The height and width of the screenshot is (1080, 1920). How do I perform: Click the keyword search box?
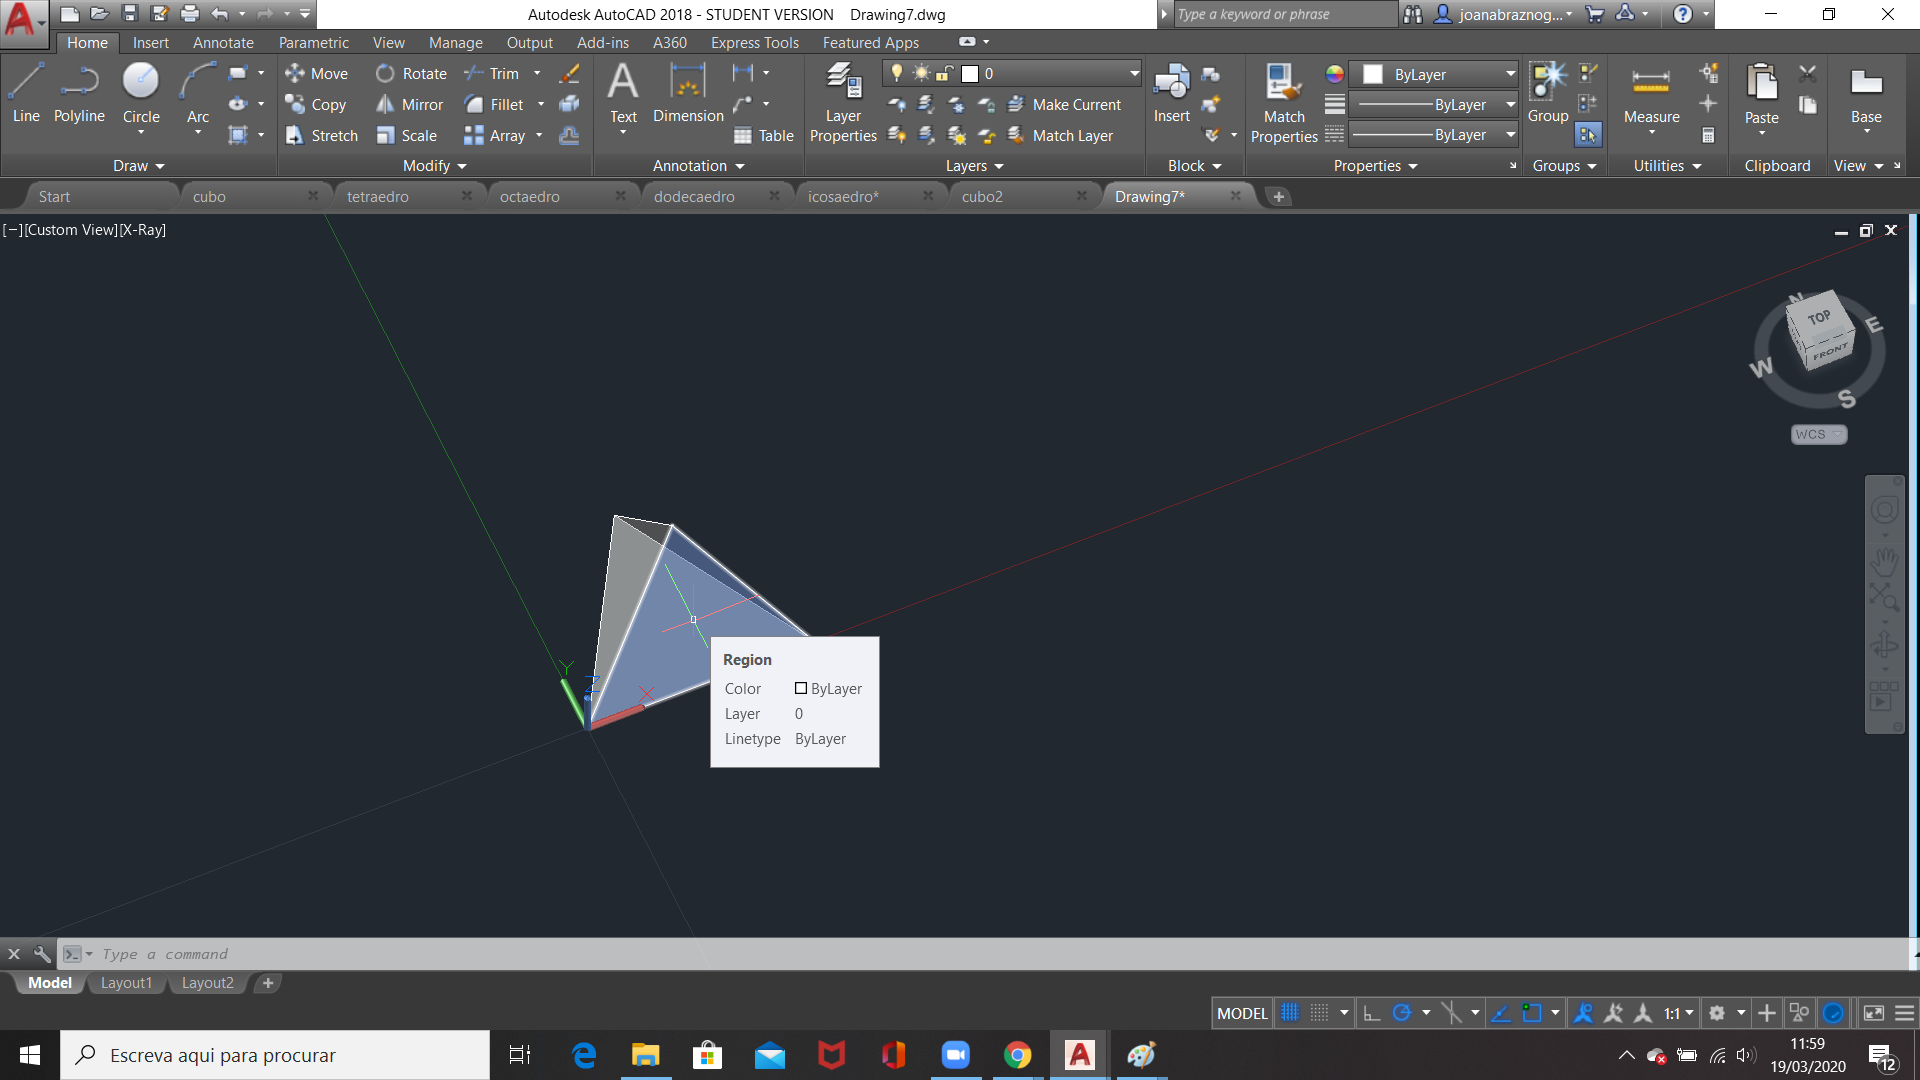tap(1284, 14)
